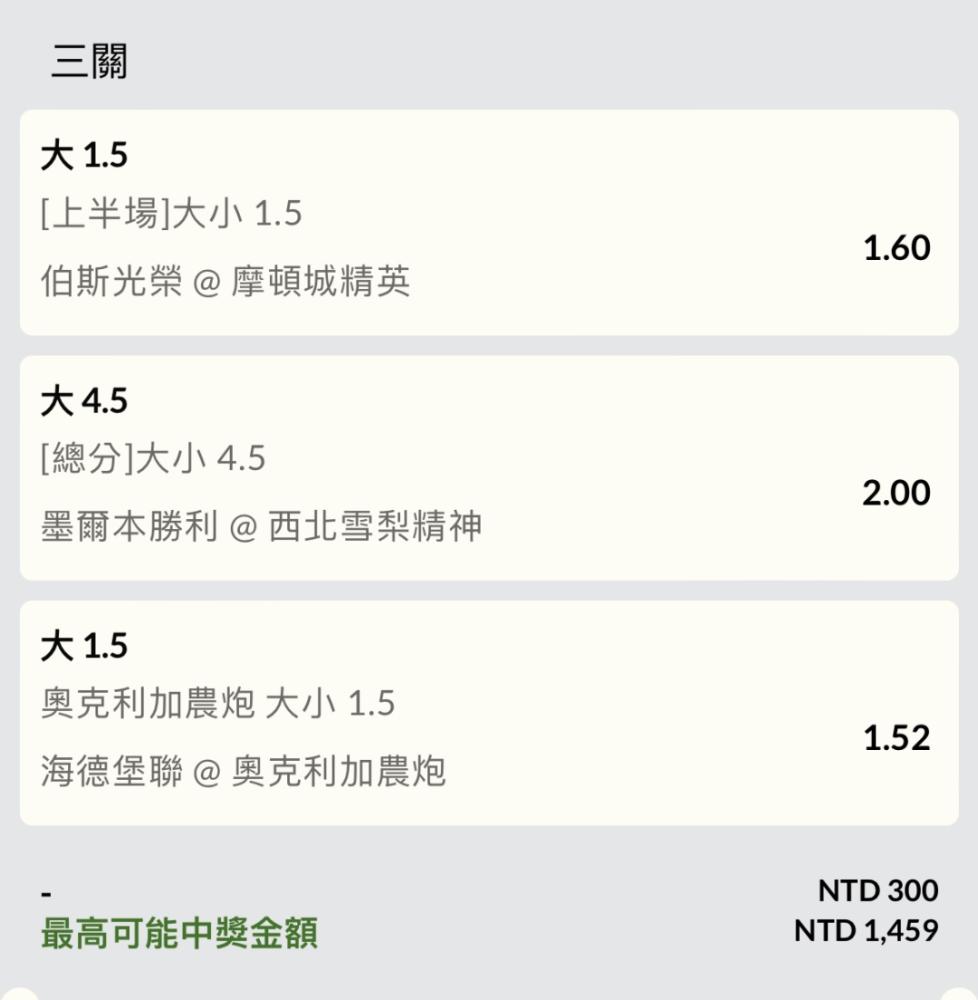Open the 伯斯光榮 @ 摩頓城精英 bet card
The image size is (978, 1000).
click(x=489, y=223)
